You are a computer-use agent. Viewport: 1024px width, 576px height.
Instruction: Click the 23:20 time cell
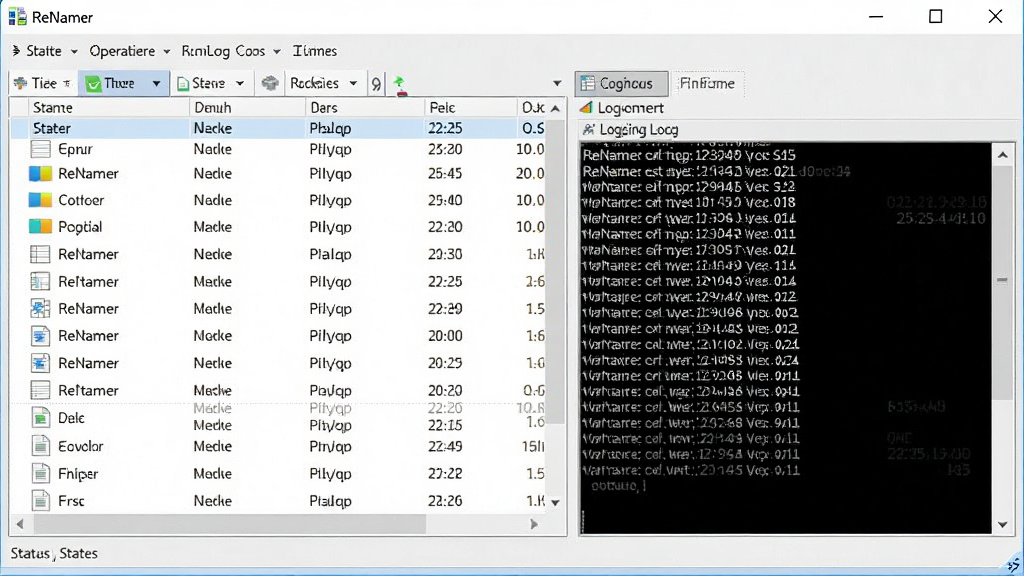tap(445, 149)
